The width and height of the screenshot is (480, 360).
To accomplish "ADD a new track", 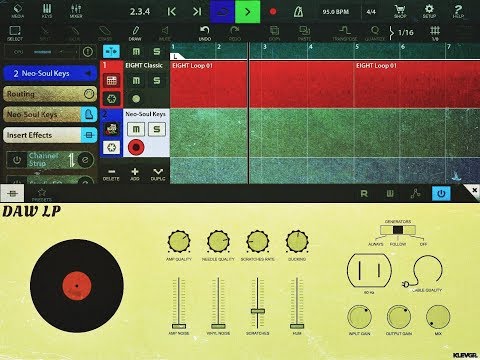I will [x=135, y=174].
